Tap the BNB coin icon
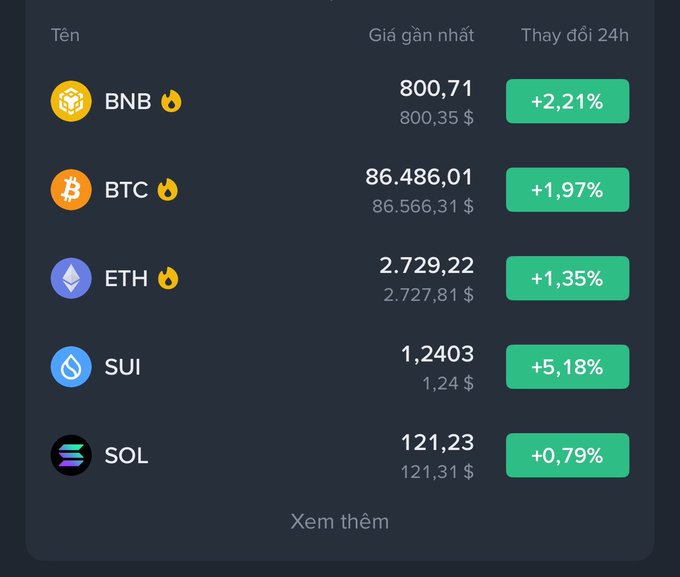 (x=71, y=101)
